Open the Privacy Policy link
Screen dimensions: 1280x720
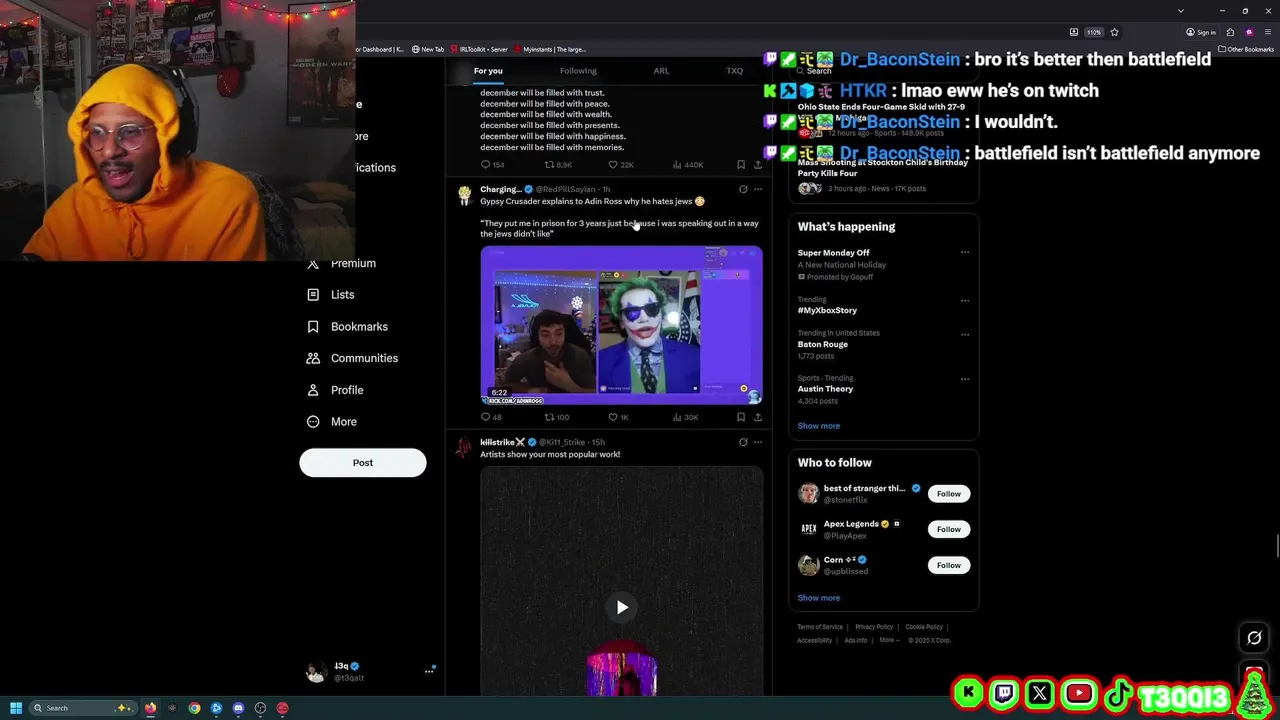(874, 627)
